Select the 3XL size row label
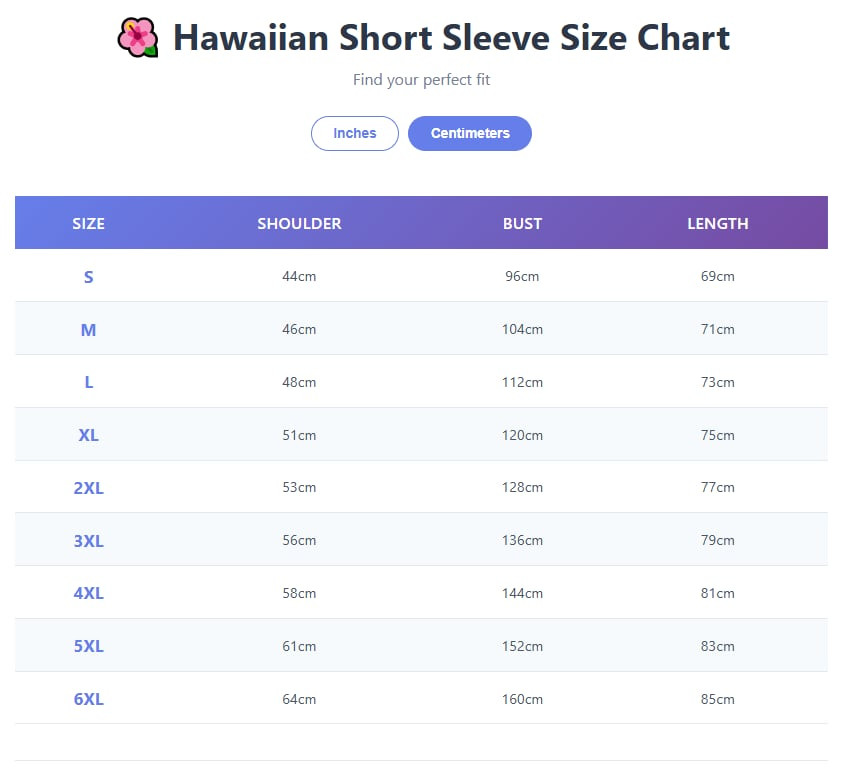Screen dimensions: 841x780 click(88, 541)
